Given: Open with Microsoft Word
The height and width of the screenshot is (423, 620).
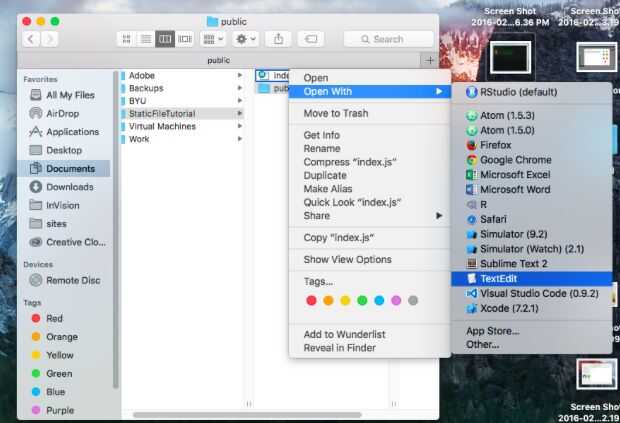Looking at the screenshot, I should [x=531, y=190].
